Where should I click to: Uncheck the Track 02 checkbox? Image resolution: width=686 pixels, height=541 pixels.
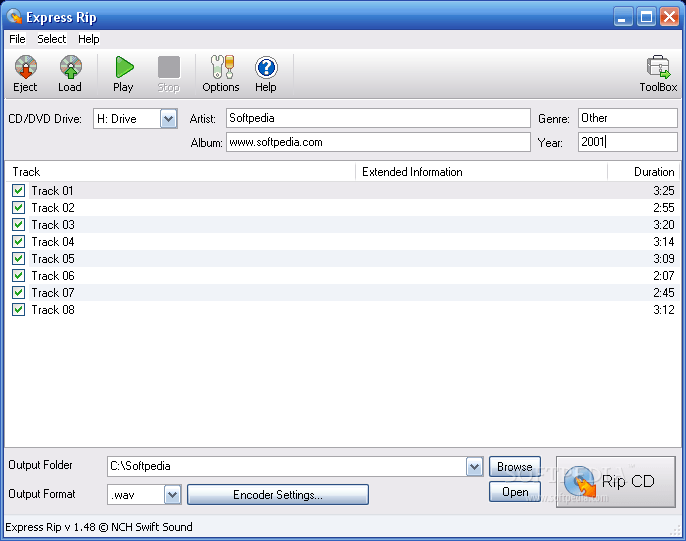tap(18, 208)
